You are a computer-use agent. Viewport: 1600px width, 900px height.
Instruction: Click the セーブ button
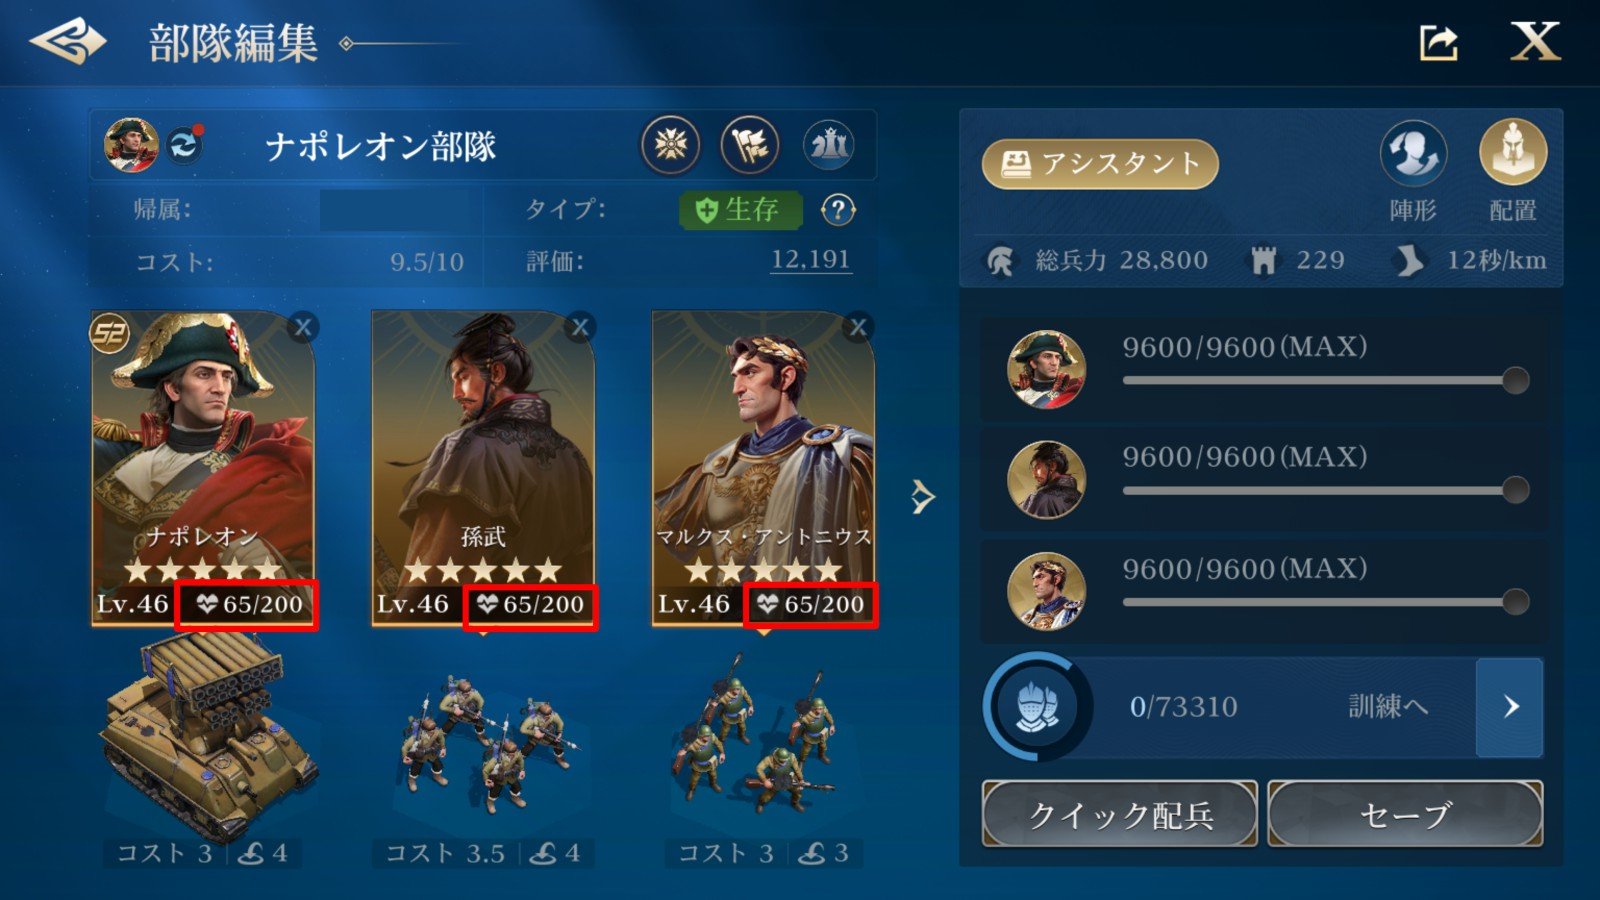1405,814
